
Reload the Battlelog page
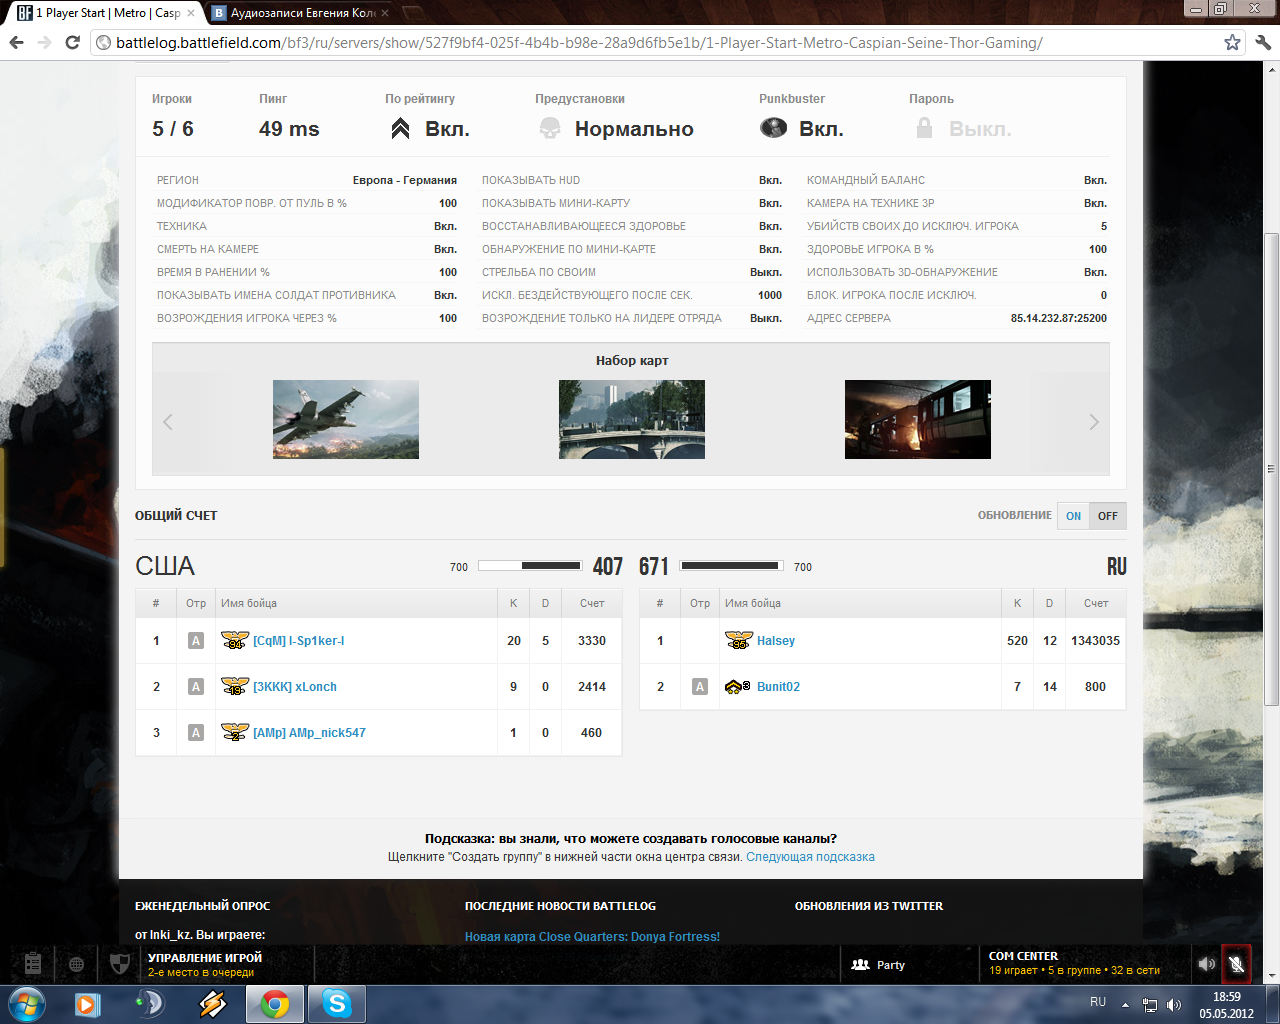(x=72, y=42)
